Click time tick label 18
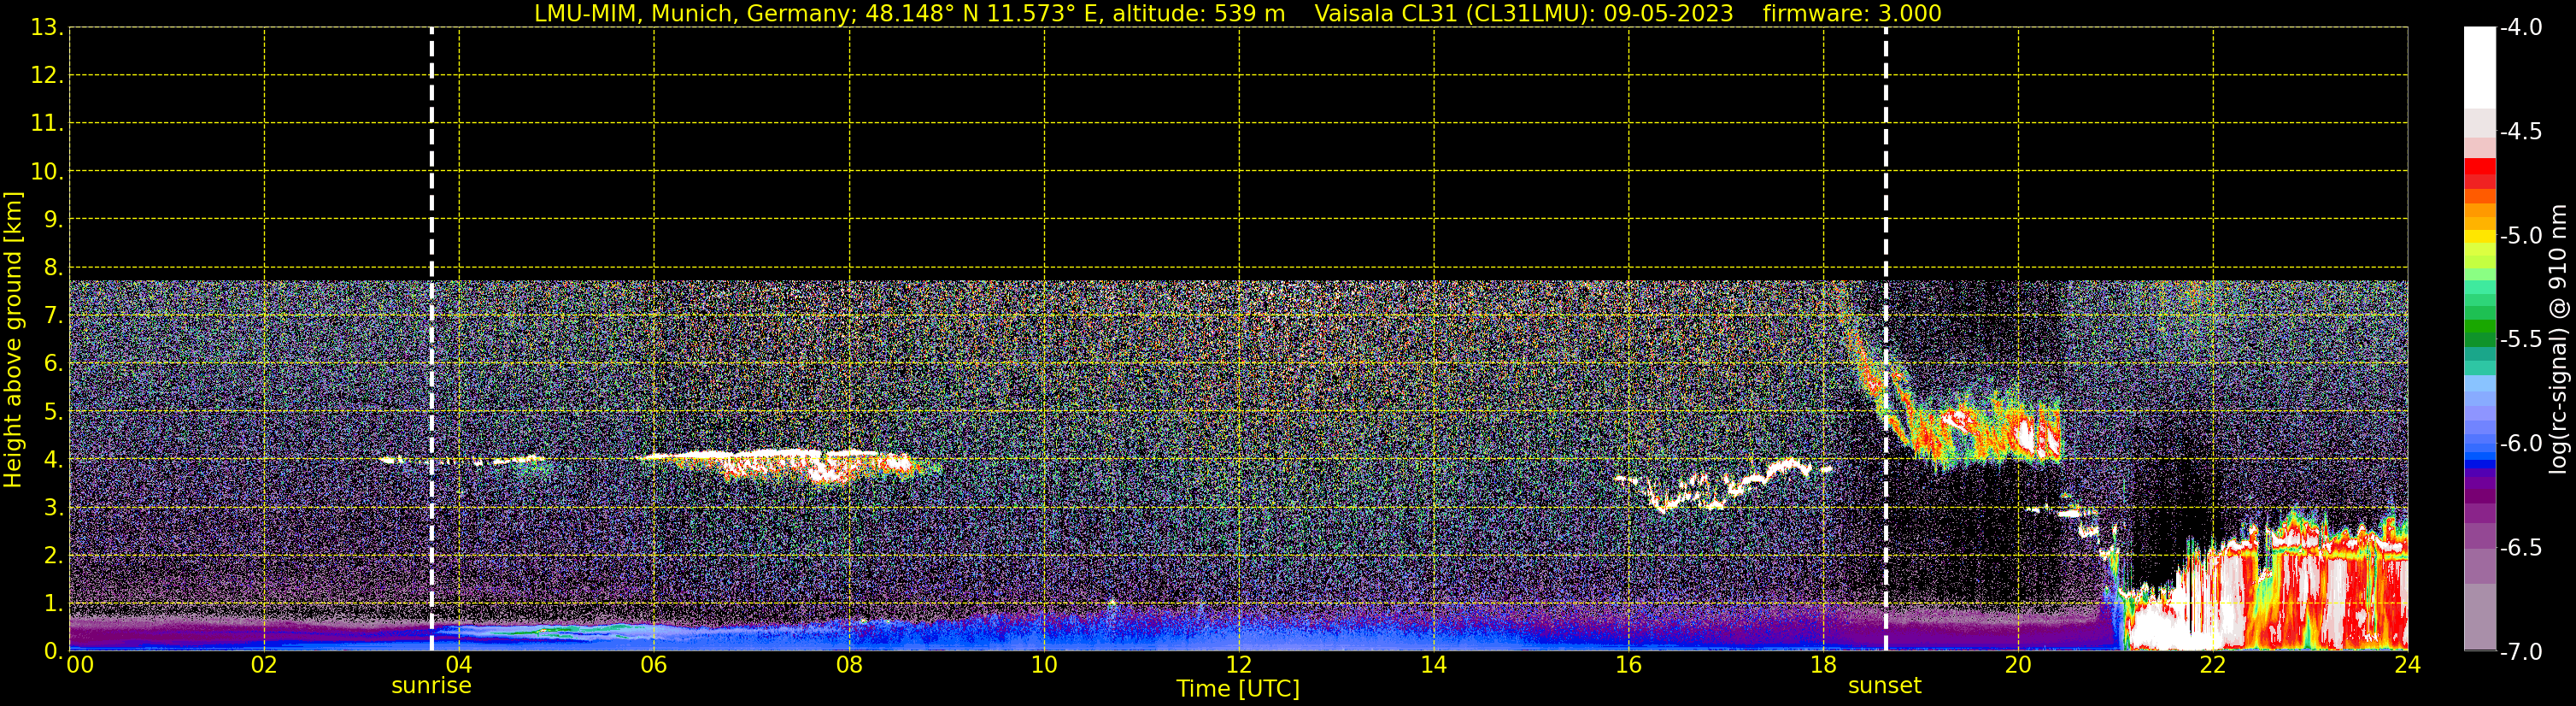Screen dimensions: 2576x706 tap(1824, 665)
